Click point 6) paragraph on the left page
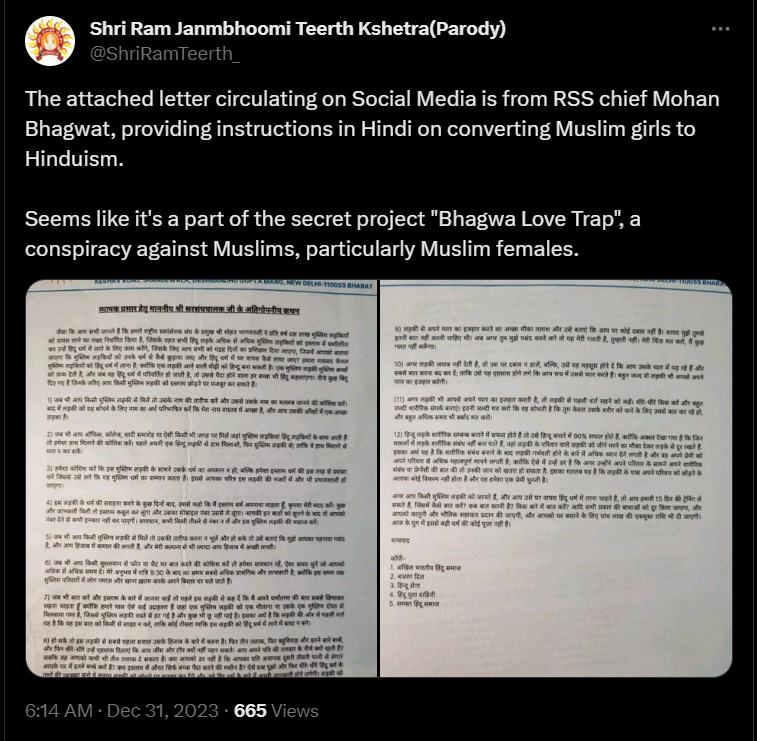The width and height of the screenshot is (757, 741). tap(195, 572)
